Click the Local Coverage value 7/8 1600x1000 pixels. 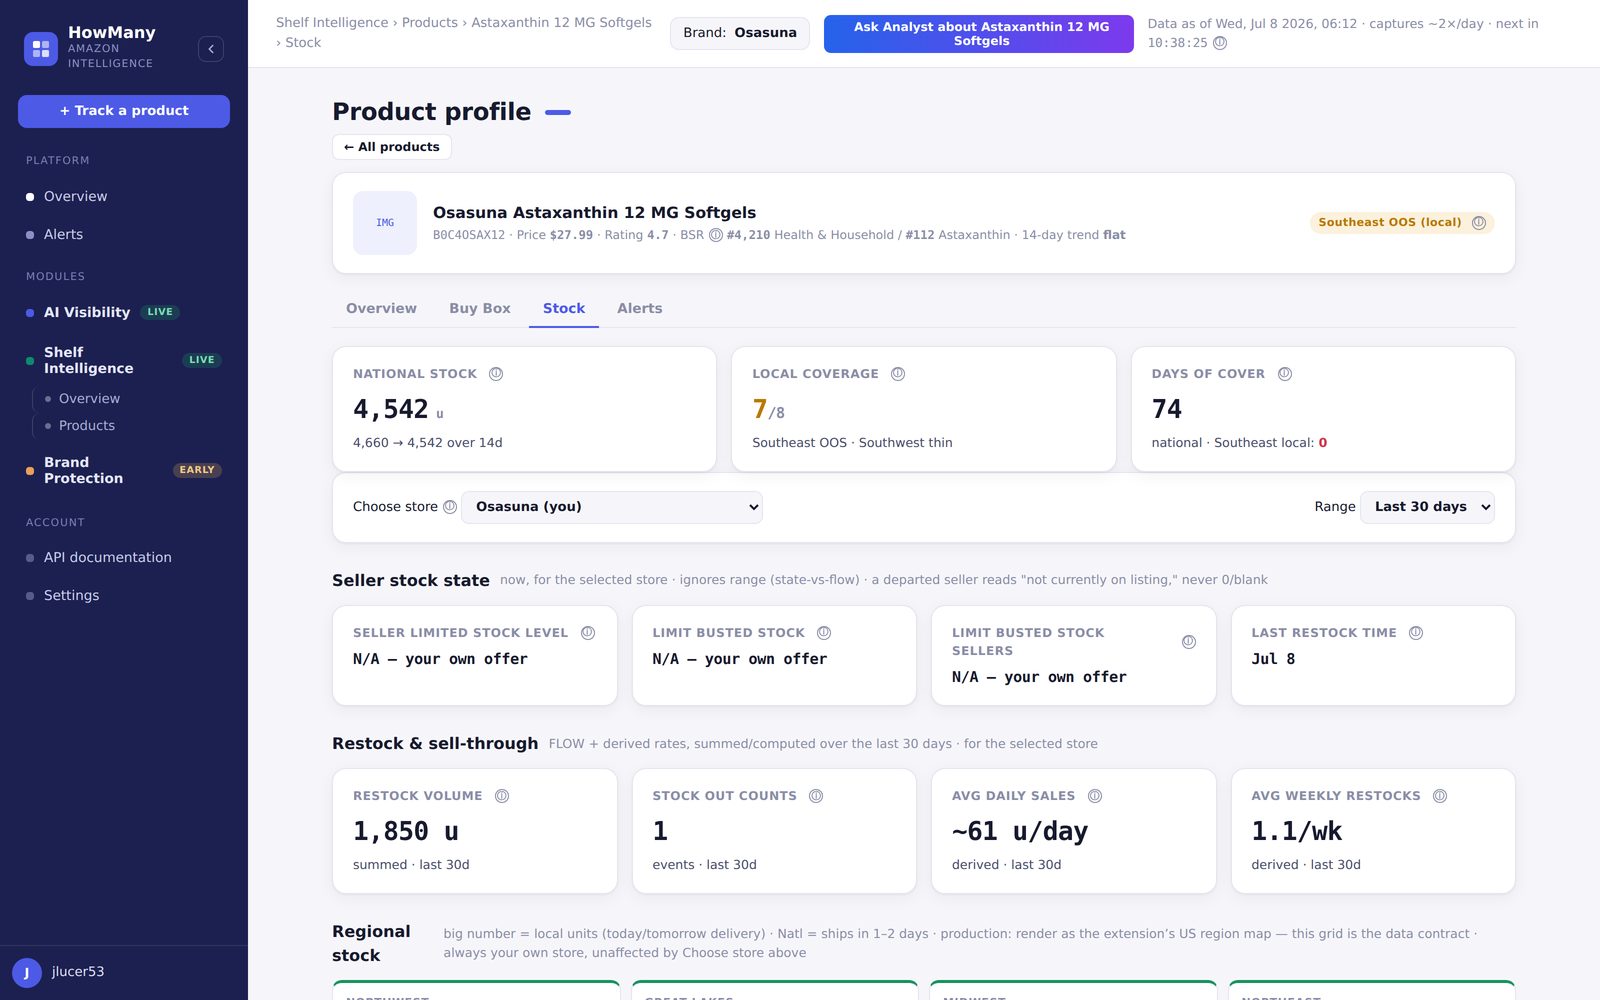click(768, 410)
